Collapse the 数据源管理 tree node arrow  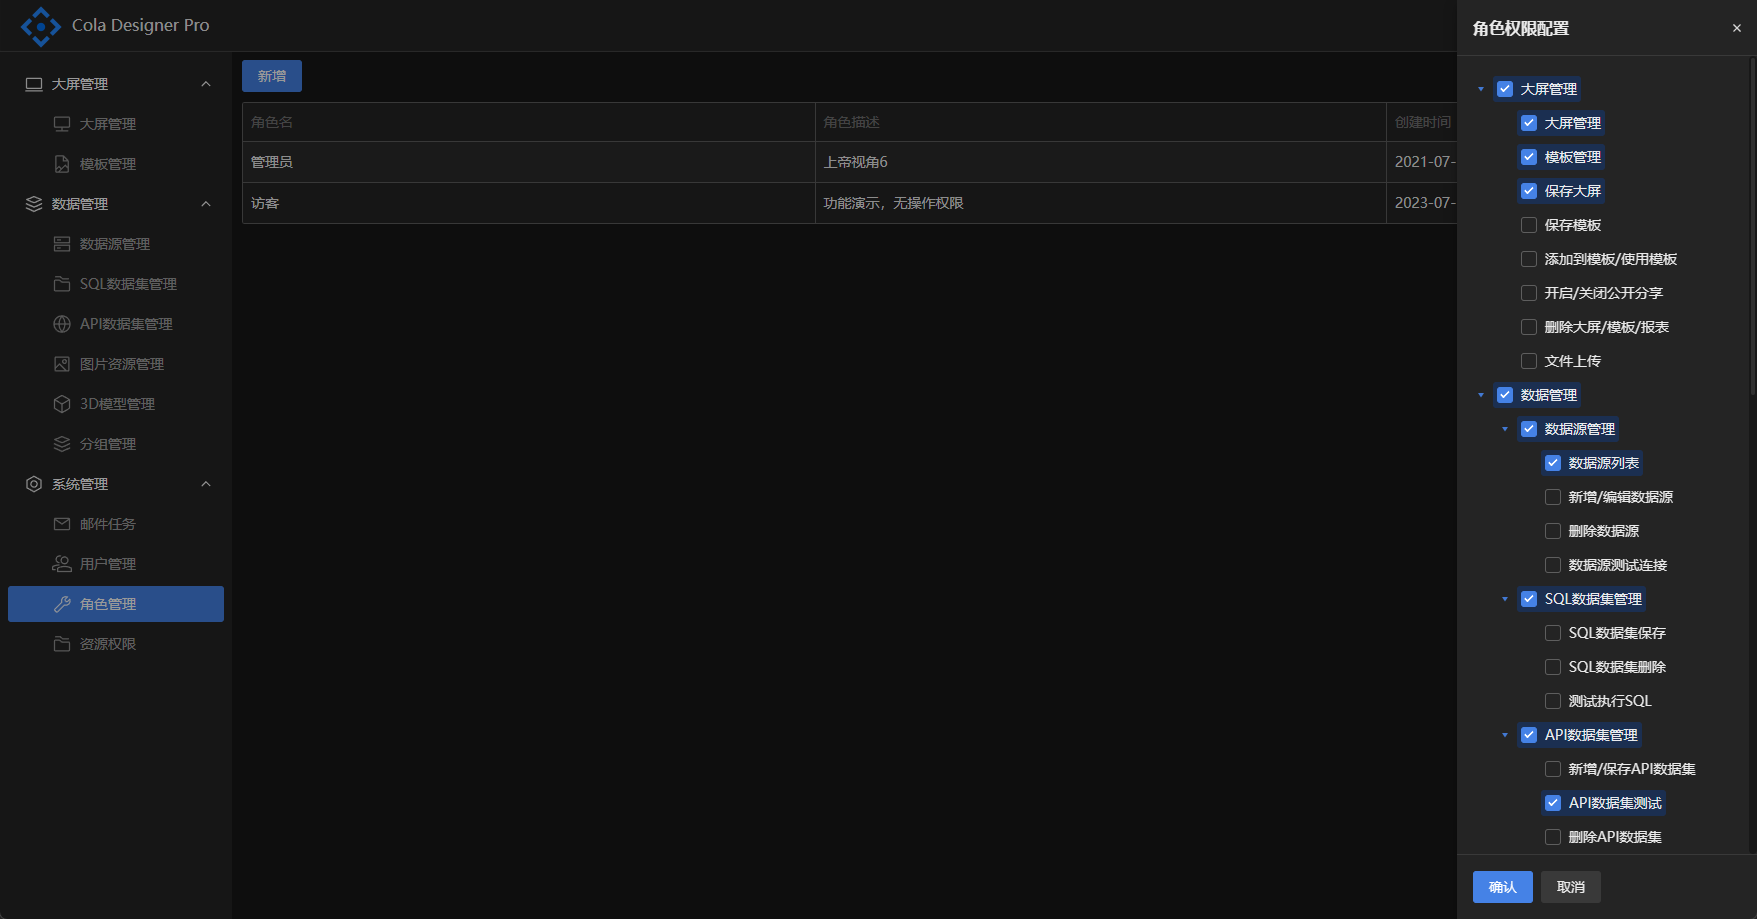[x=1505, y=429]
